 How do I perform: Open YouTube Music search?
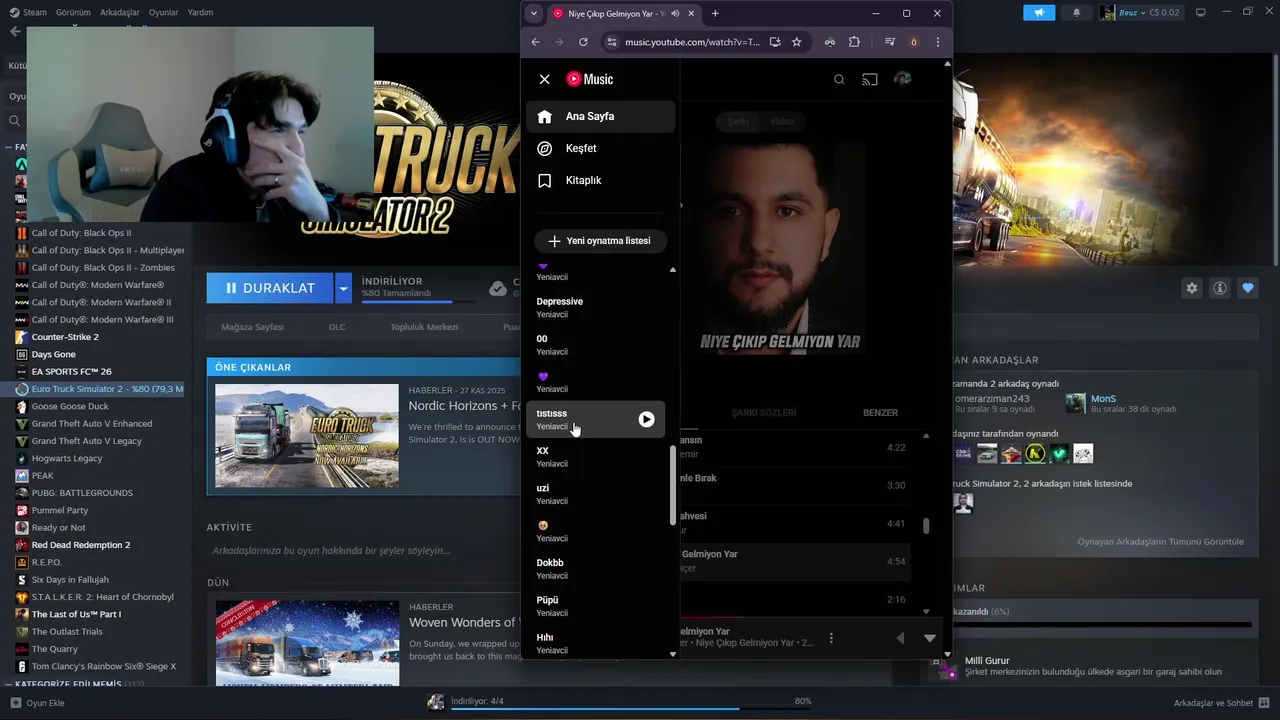tap(839, 79)
